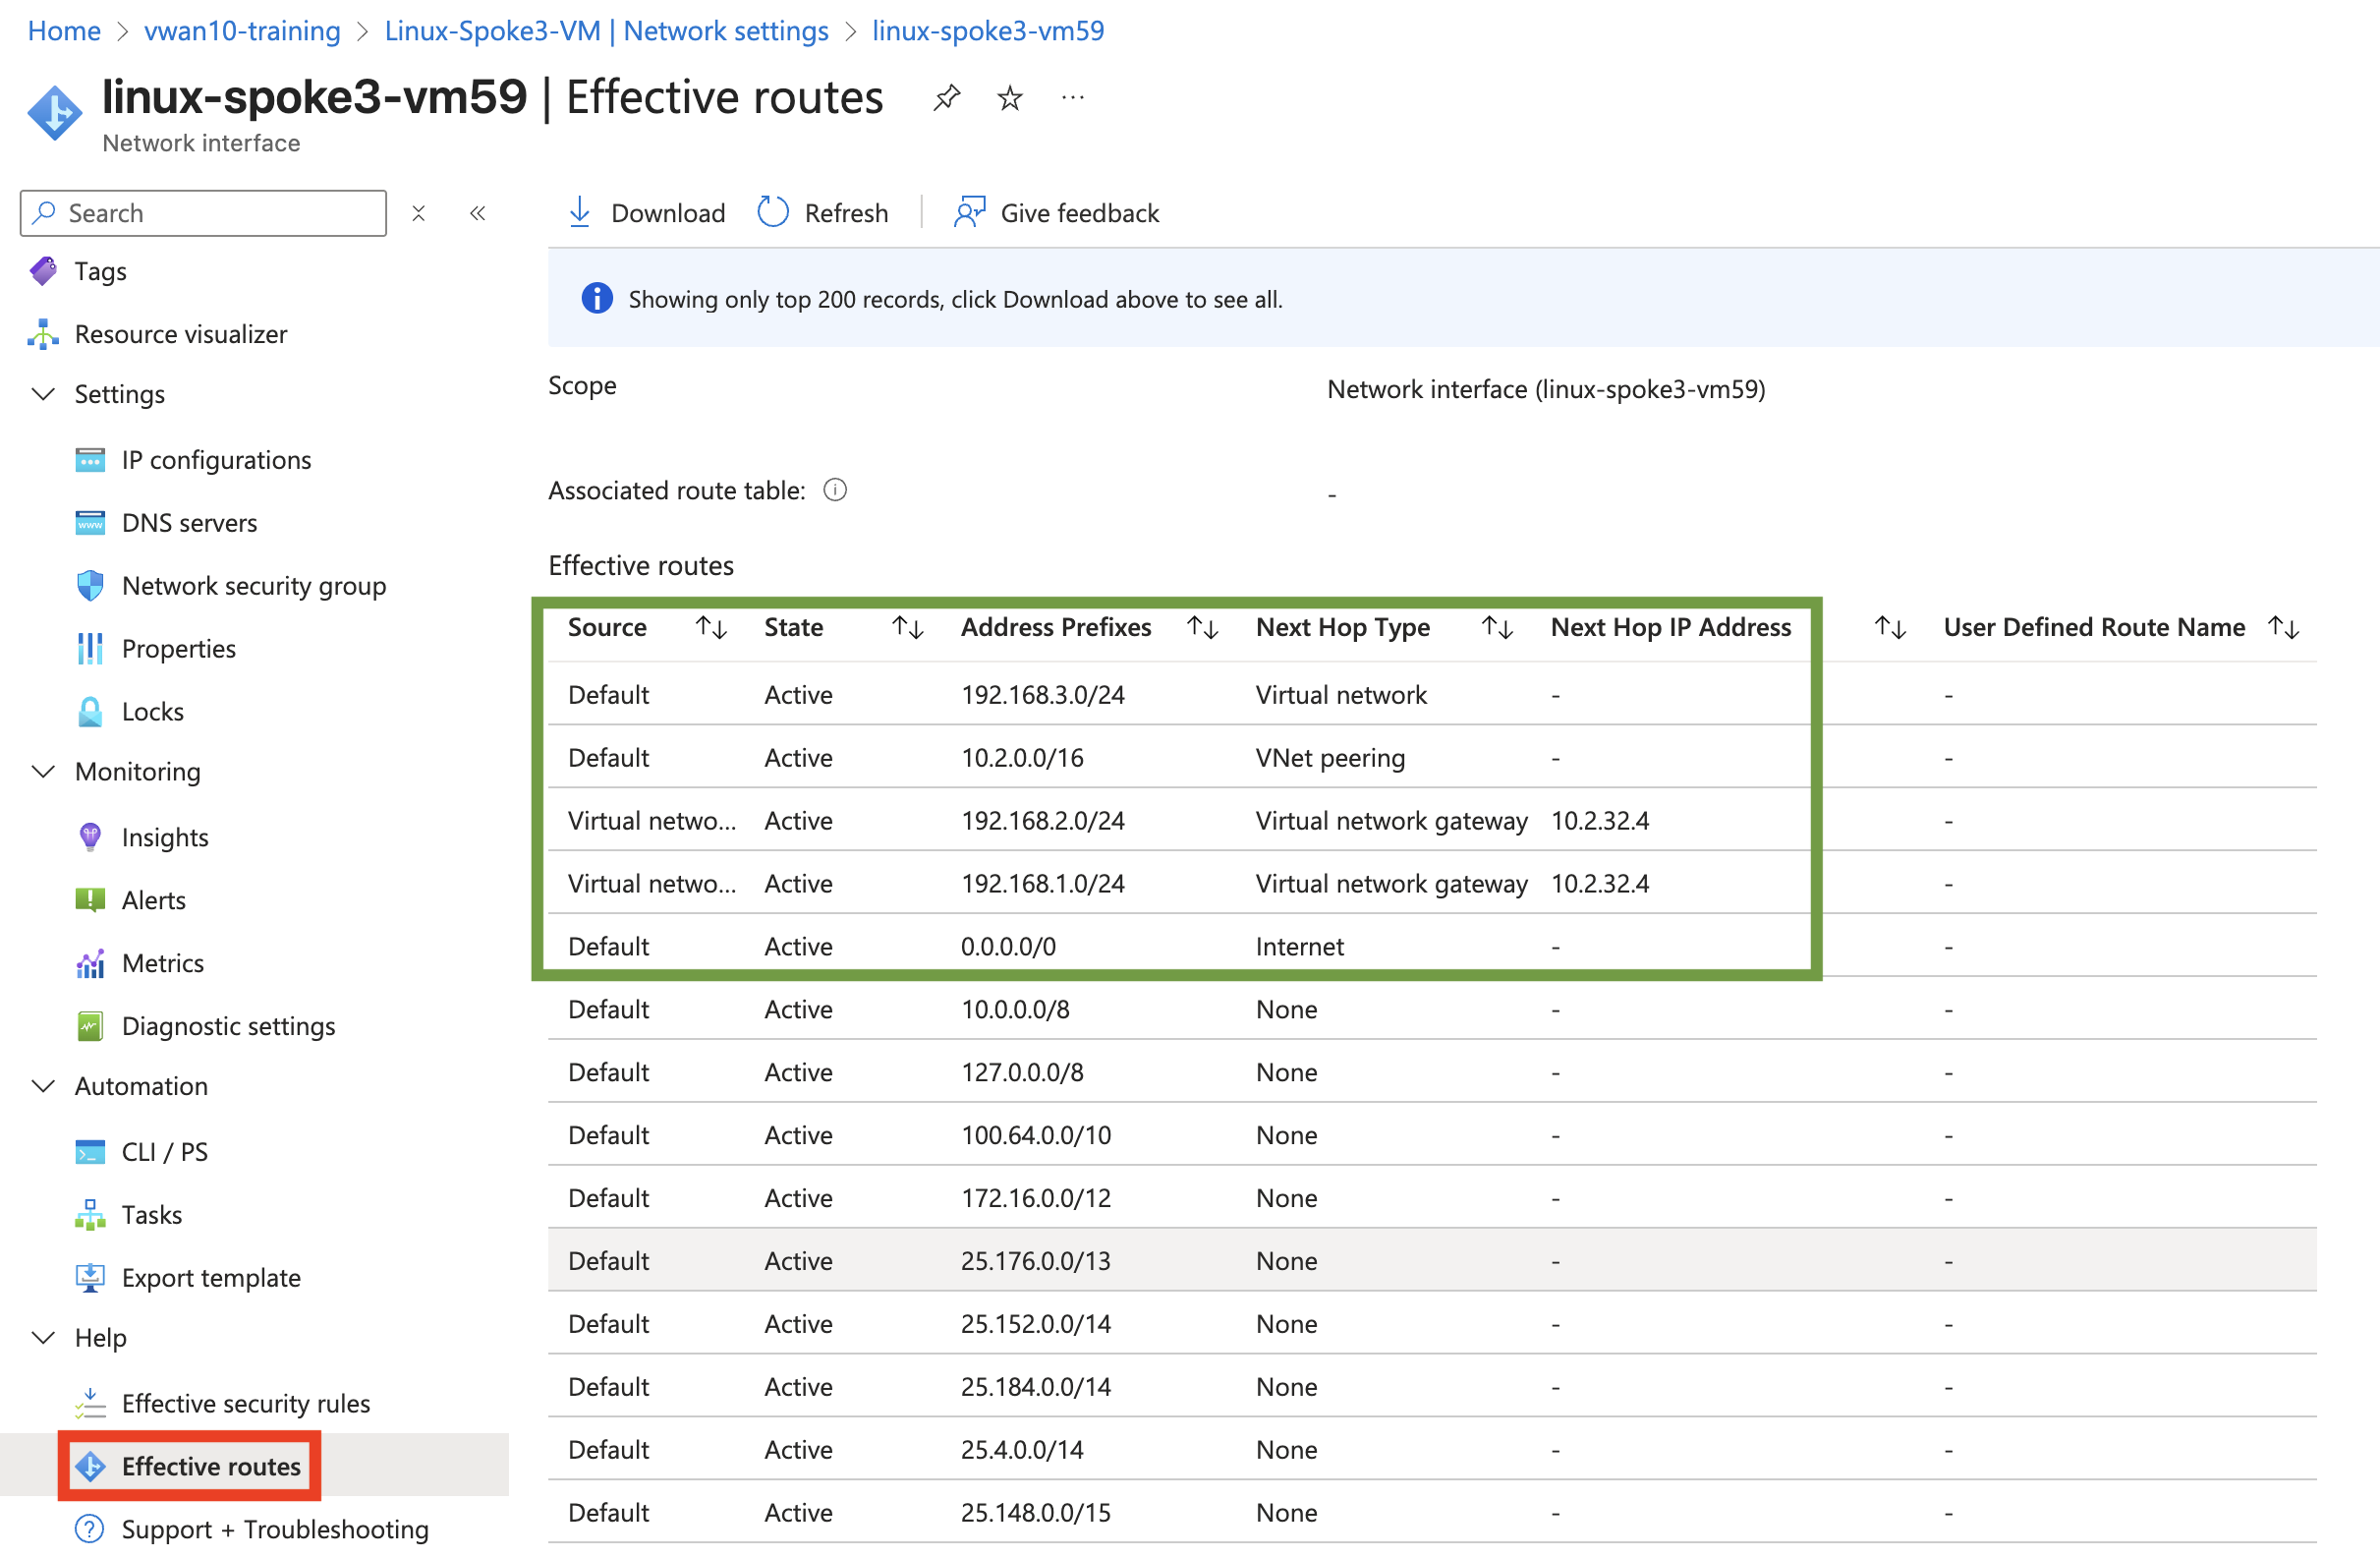Open the Associated route table info icon
The image size is (2380, 1558).
pyautogui.click(x=835, y=490)
